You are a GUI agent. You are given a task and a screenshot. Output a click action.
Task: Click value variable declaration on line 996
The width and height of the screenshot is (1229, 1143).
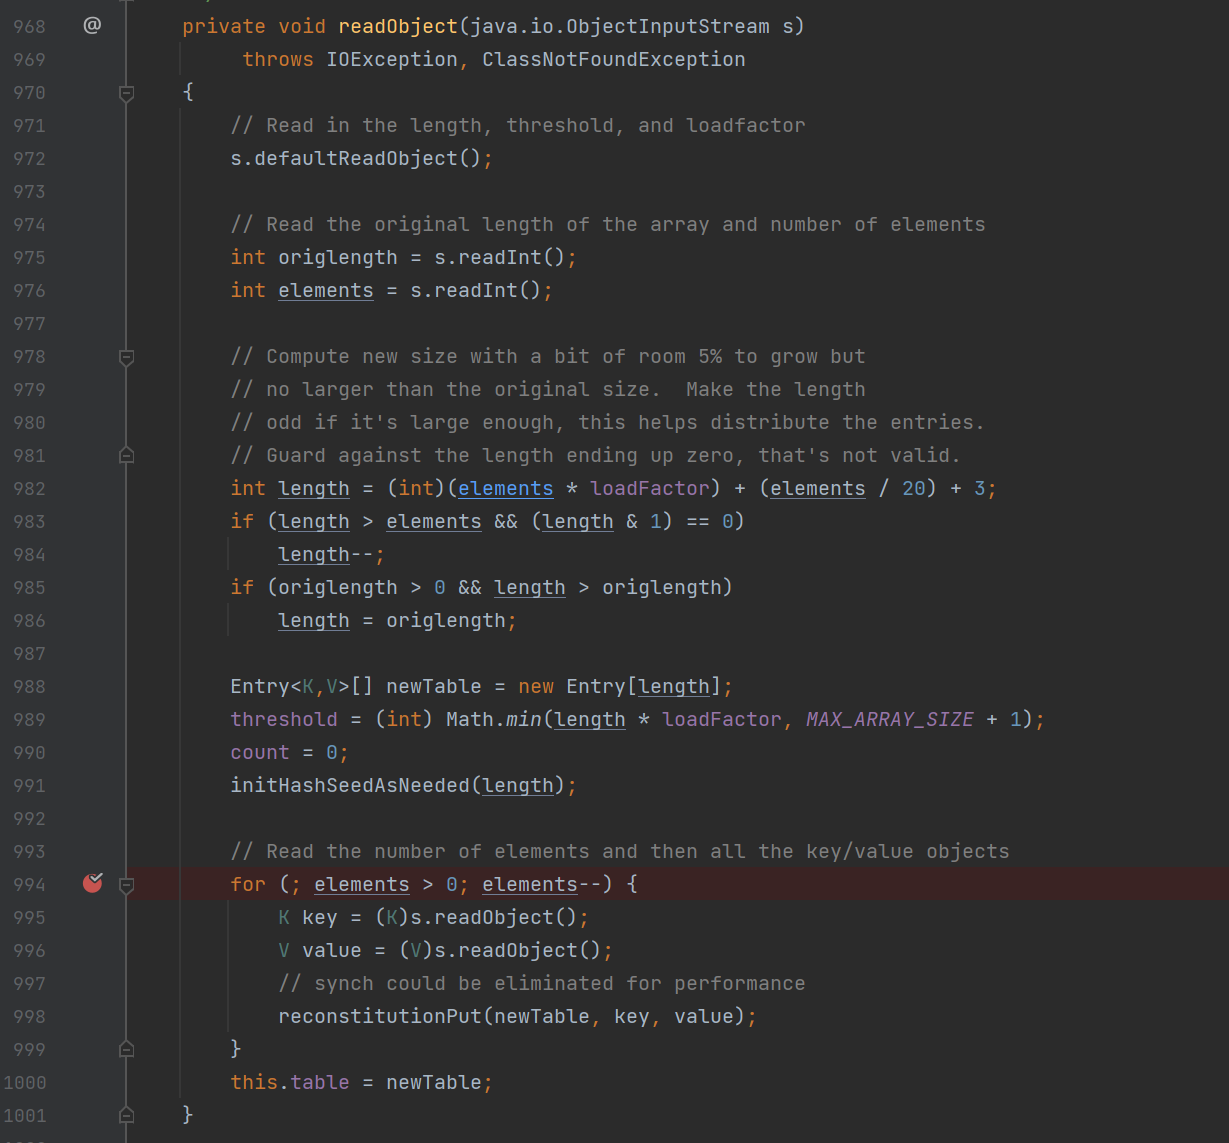332,950
